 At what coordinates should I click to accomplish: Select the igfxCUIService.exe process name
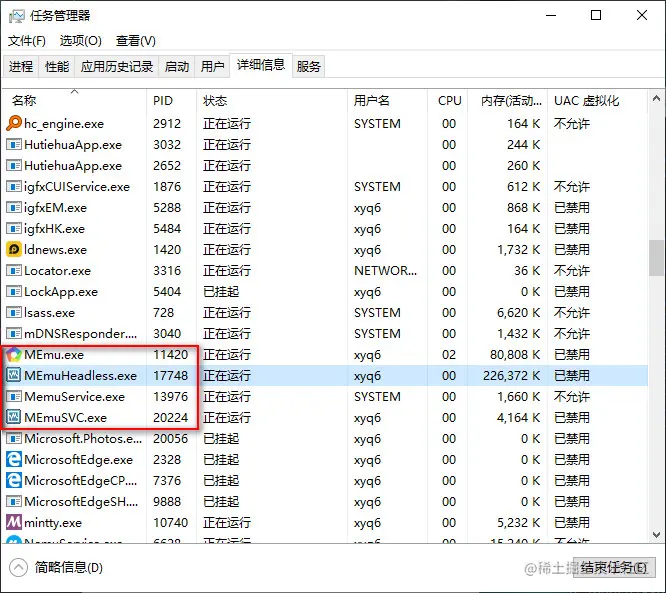click(77, 186)
